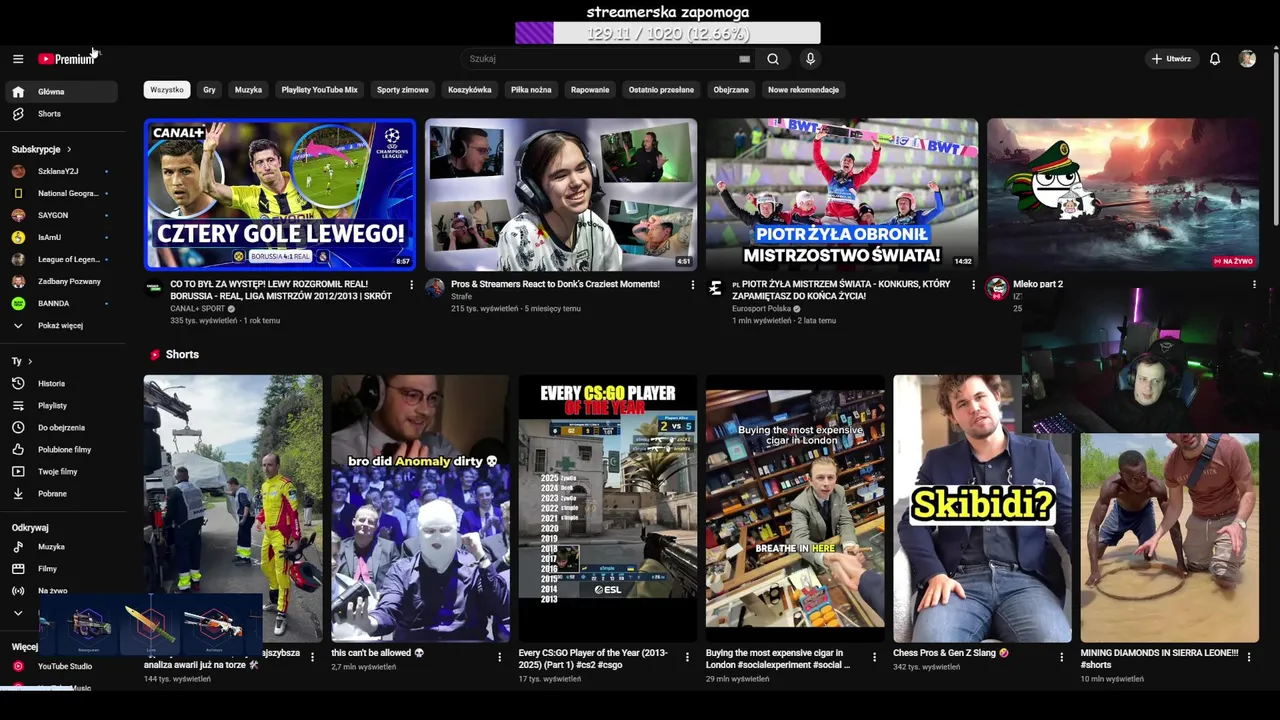Open YouTube Studio link
1280x720 pixels.
61,666
